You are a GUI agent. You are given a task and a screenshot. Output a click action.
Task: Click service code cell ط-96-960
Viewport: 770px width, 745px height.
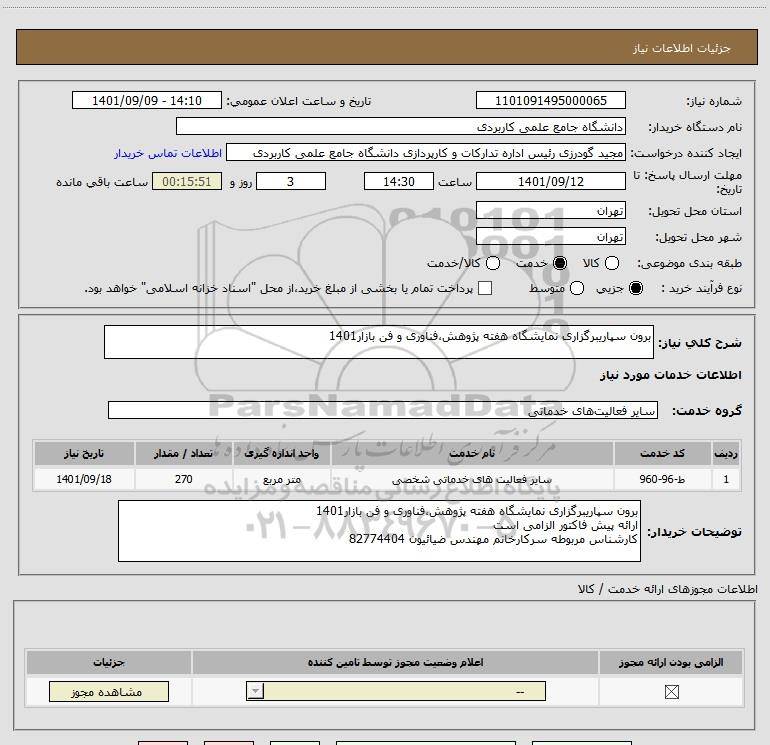pos(662,479)
